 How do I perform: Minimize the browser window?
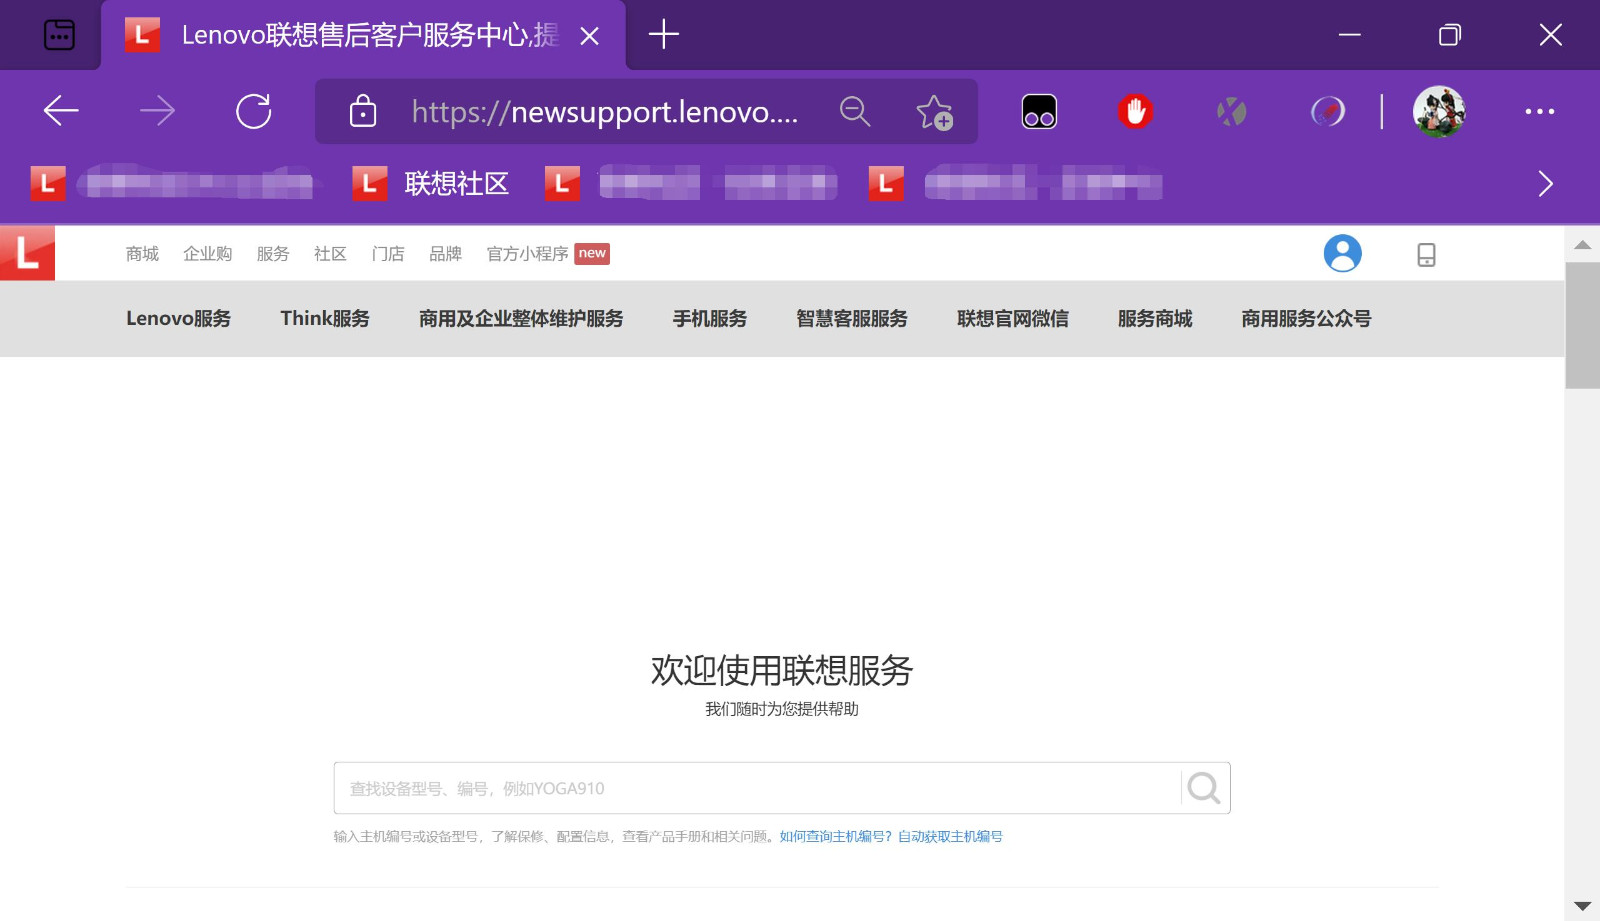click(1350, 35)
